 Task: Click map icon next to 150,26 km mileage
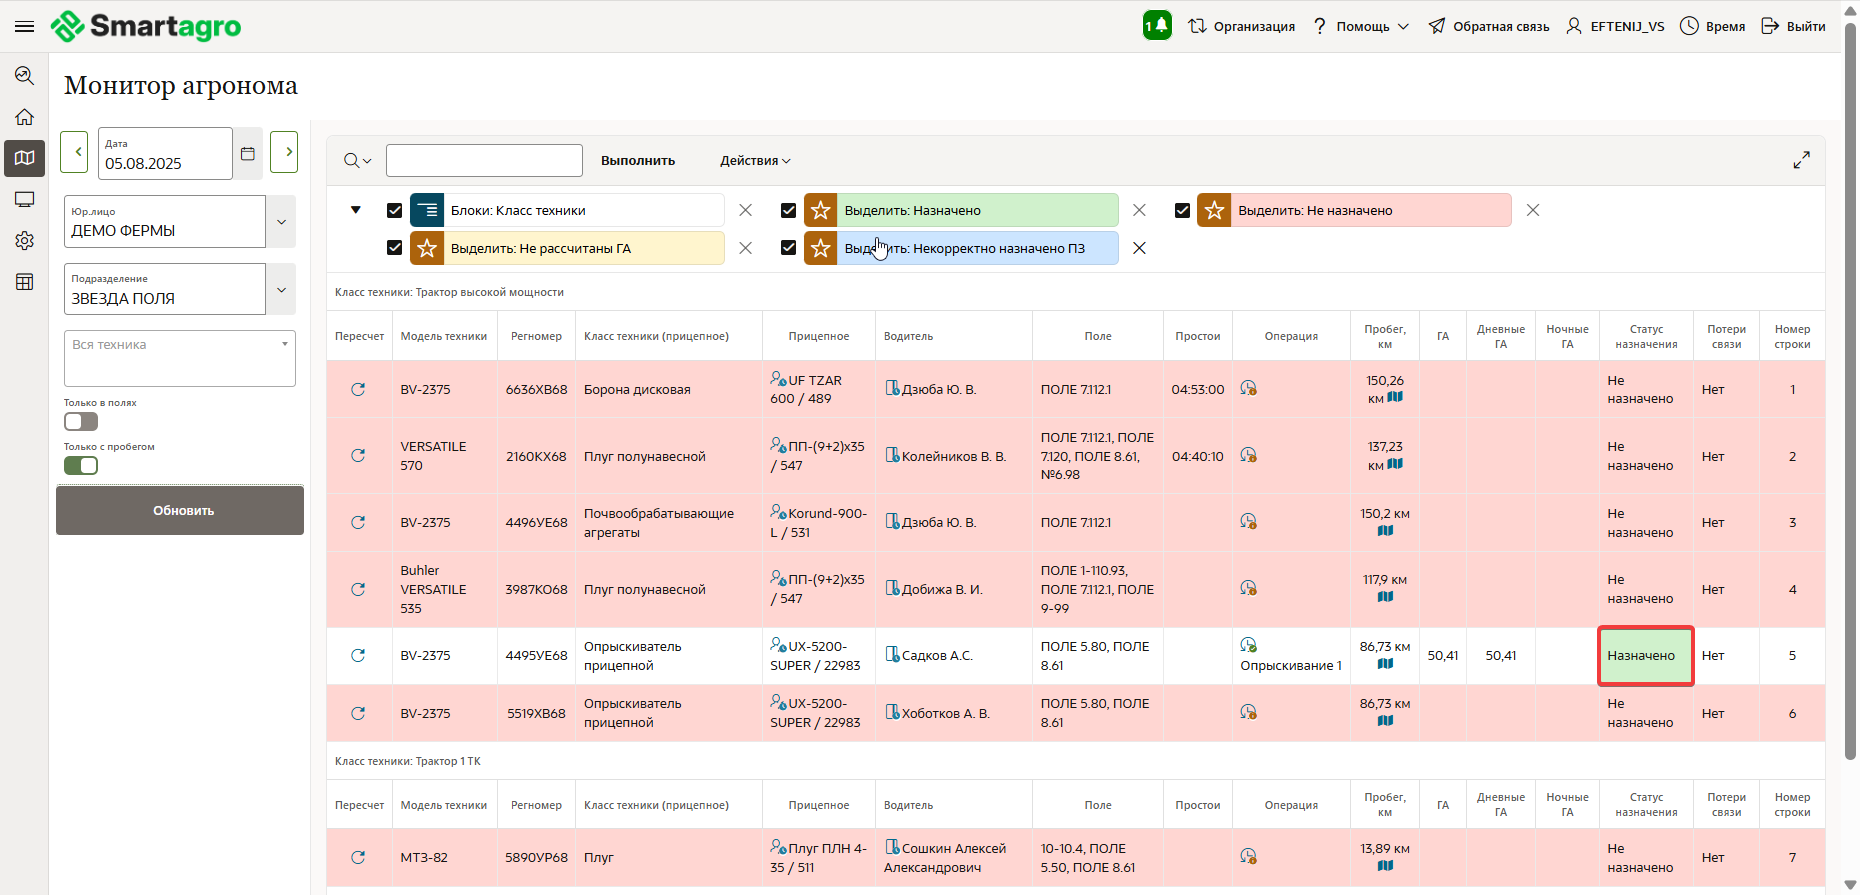tap(1395, 398)
